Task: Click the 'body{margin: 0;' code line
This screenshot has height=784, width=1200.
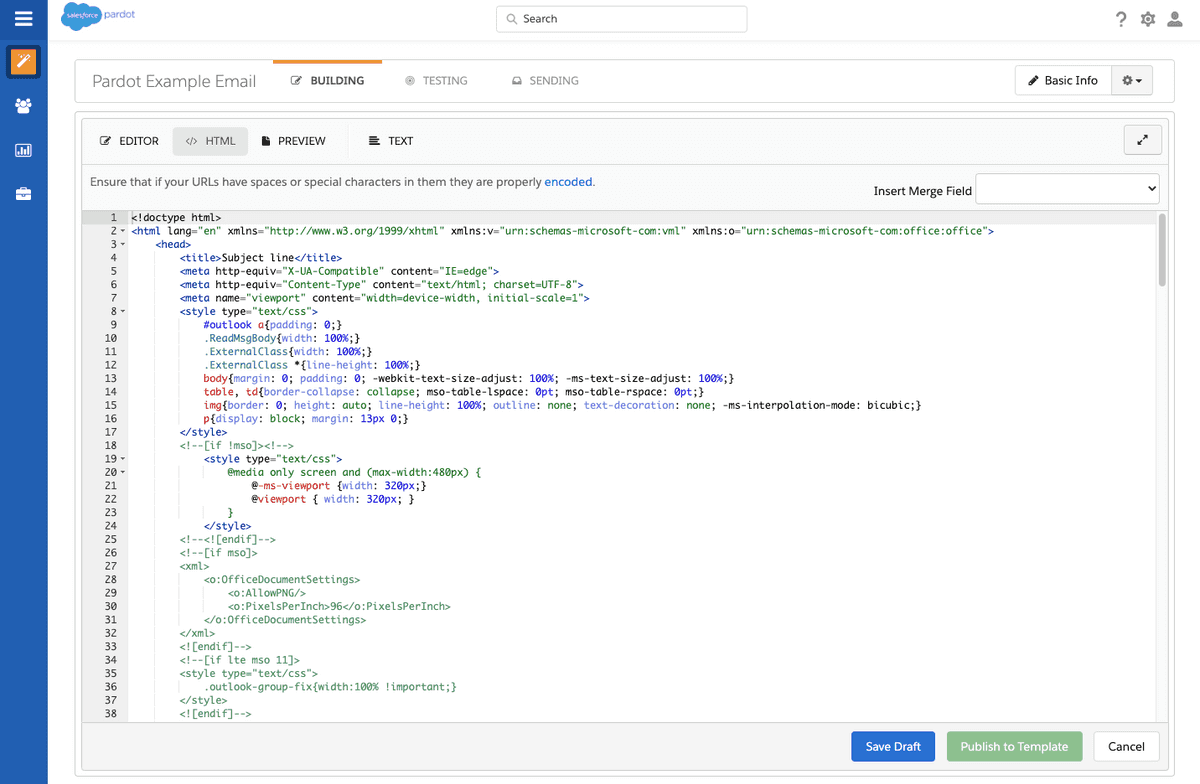Action: point(469,378)
